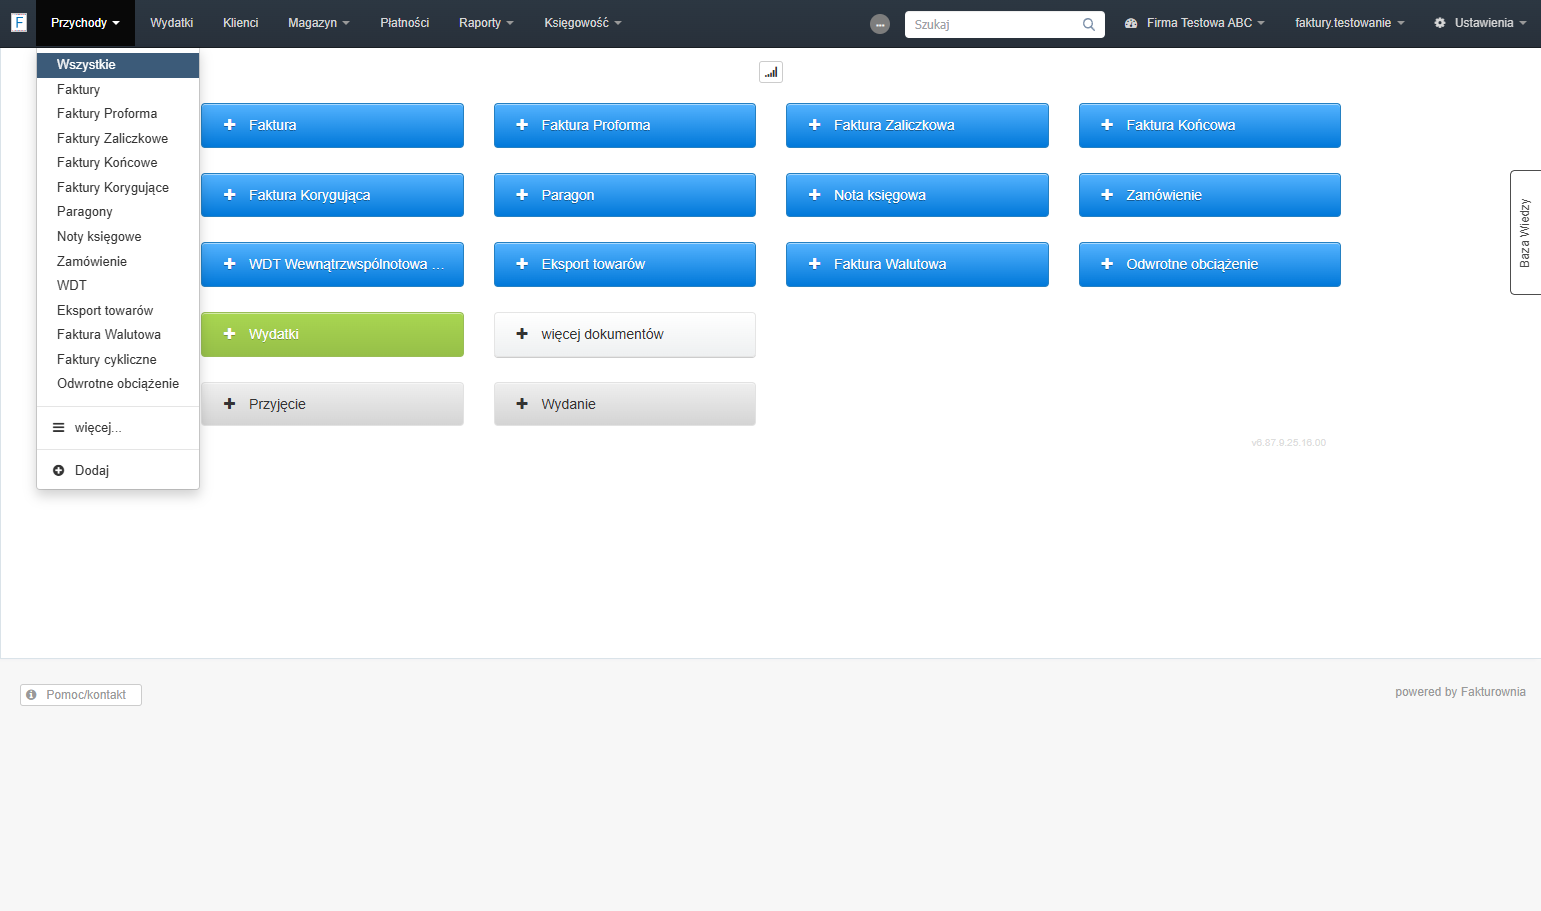Open the Wydatki tab in navbar
The height and width of the screenshot is (911, 1541).
point(171,23)
